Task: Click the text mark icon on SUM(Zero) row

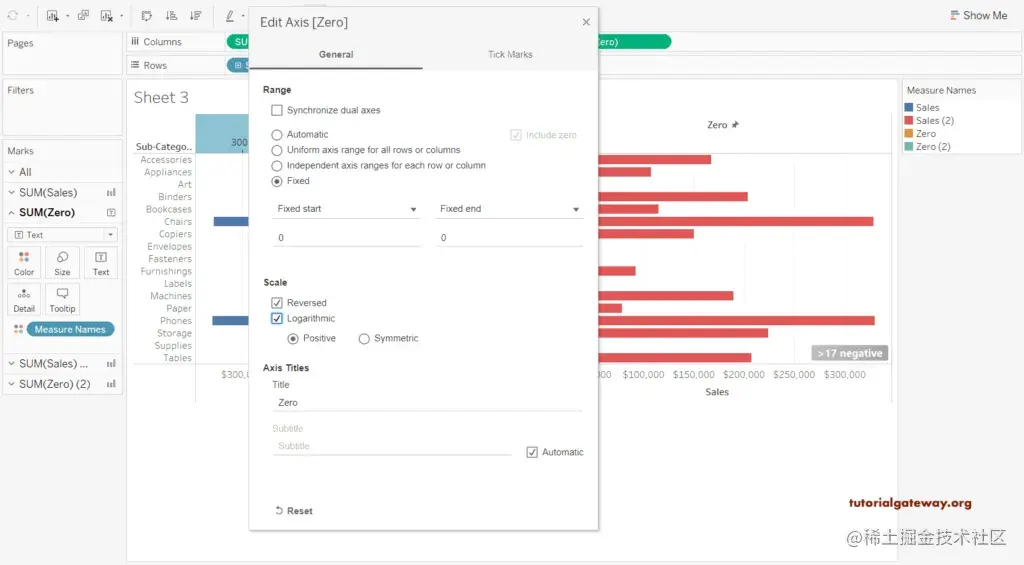Action: 111,212
